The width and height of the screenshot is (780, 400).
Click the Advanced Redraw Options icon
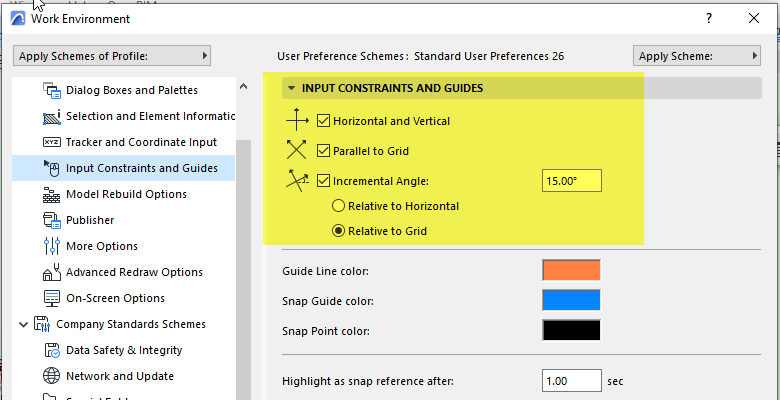pos(52,272)
